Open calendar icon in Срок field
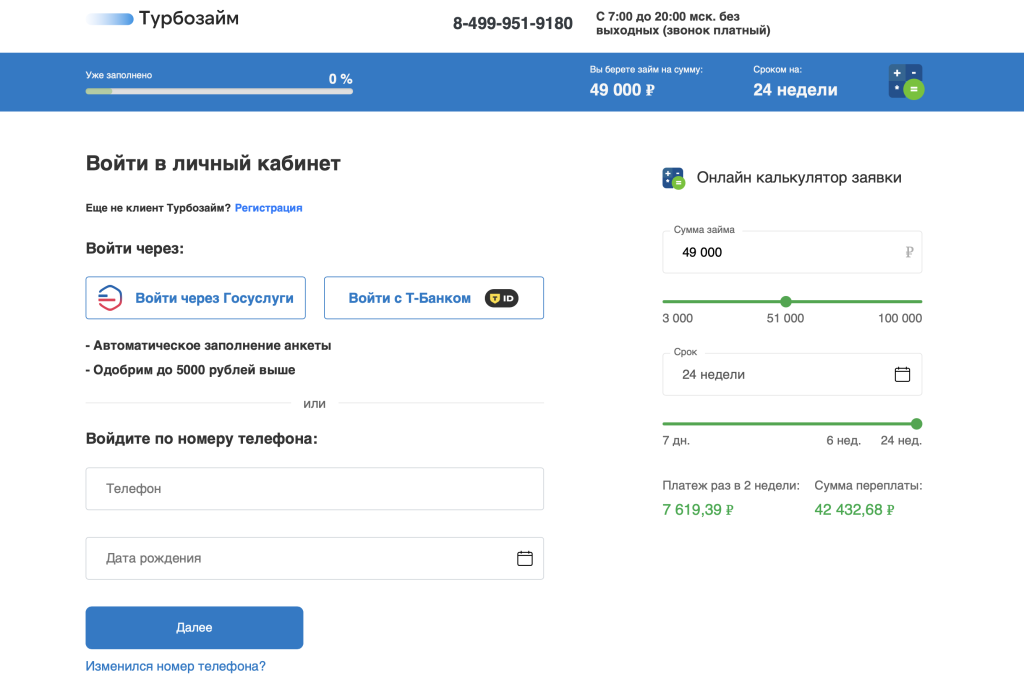The image size is (1024, 679). (902, 374)
